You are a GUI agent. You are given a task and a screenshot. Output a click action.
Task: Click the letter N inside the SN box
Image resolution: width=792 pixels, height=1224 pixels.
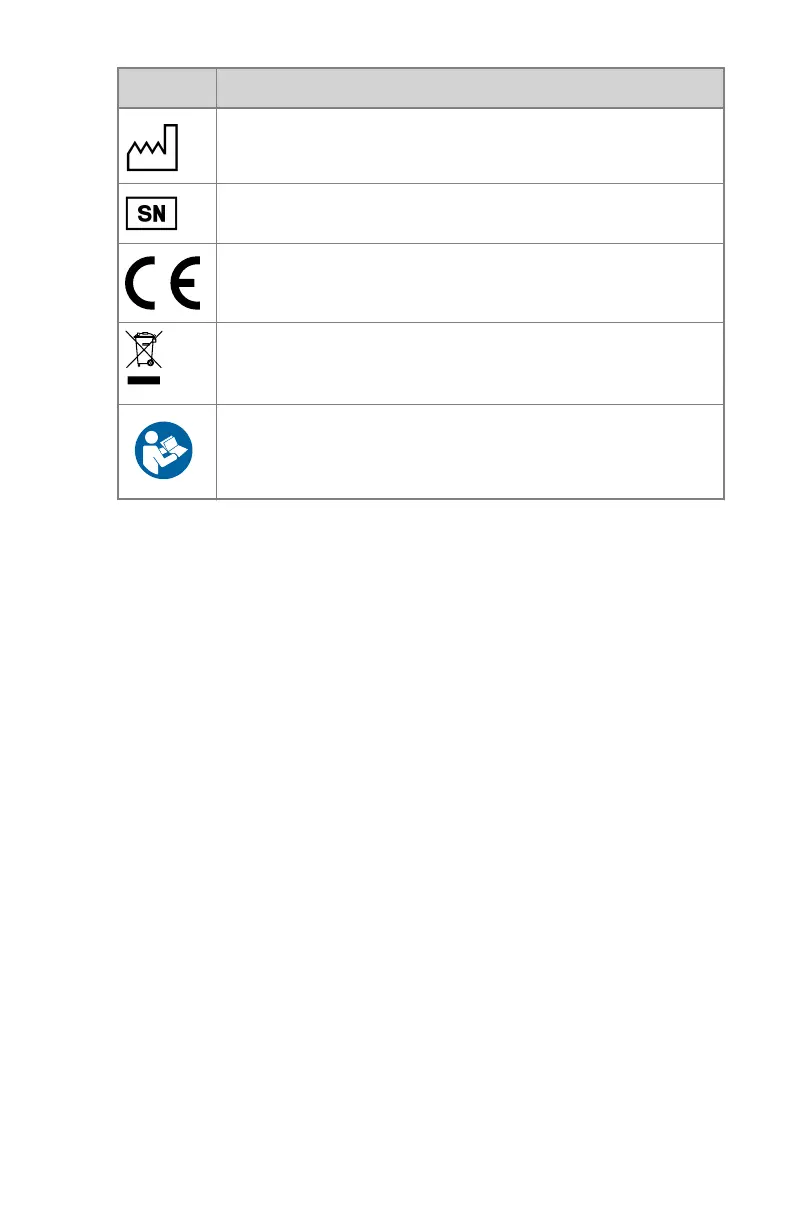160,213
